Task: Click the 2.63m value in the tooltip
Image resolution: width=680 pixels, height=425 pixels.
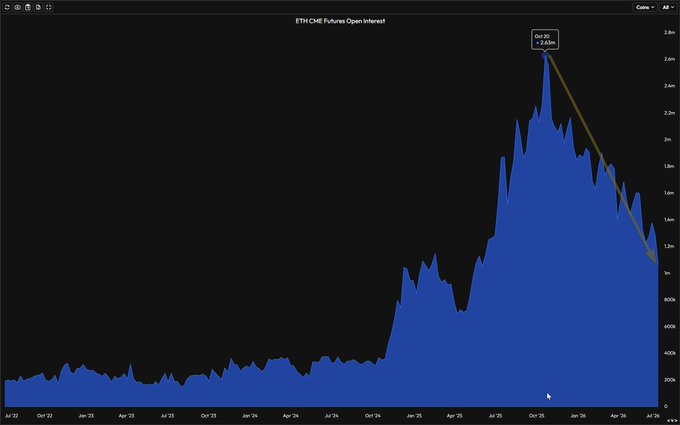Action: 548,43
